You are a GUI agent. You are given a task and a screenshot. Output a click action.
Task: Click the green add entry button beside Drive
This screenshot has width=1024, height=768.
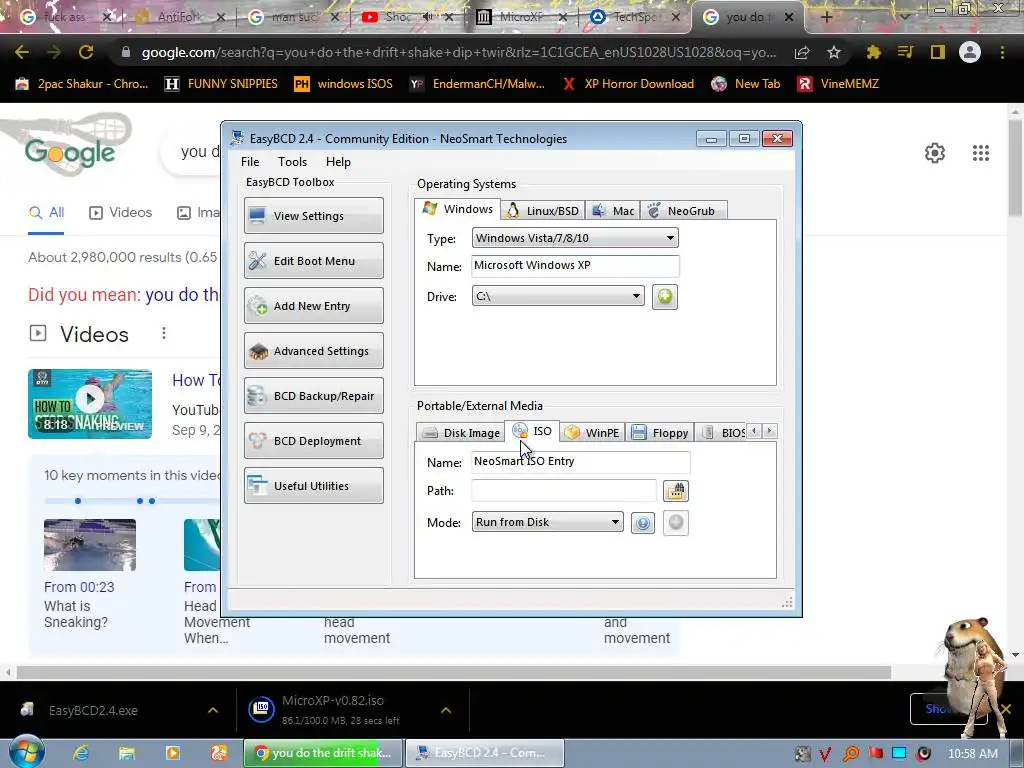click(664, 296)
